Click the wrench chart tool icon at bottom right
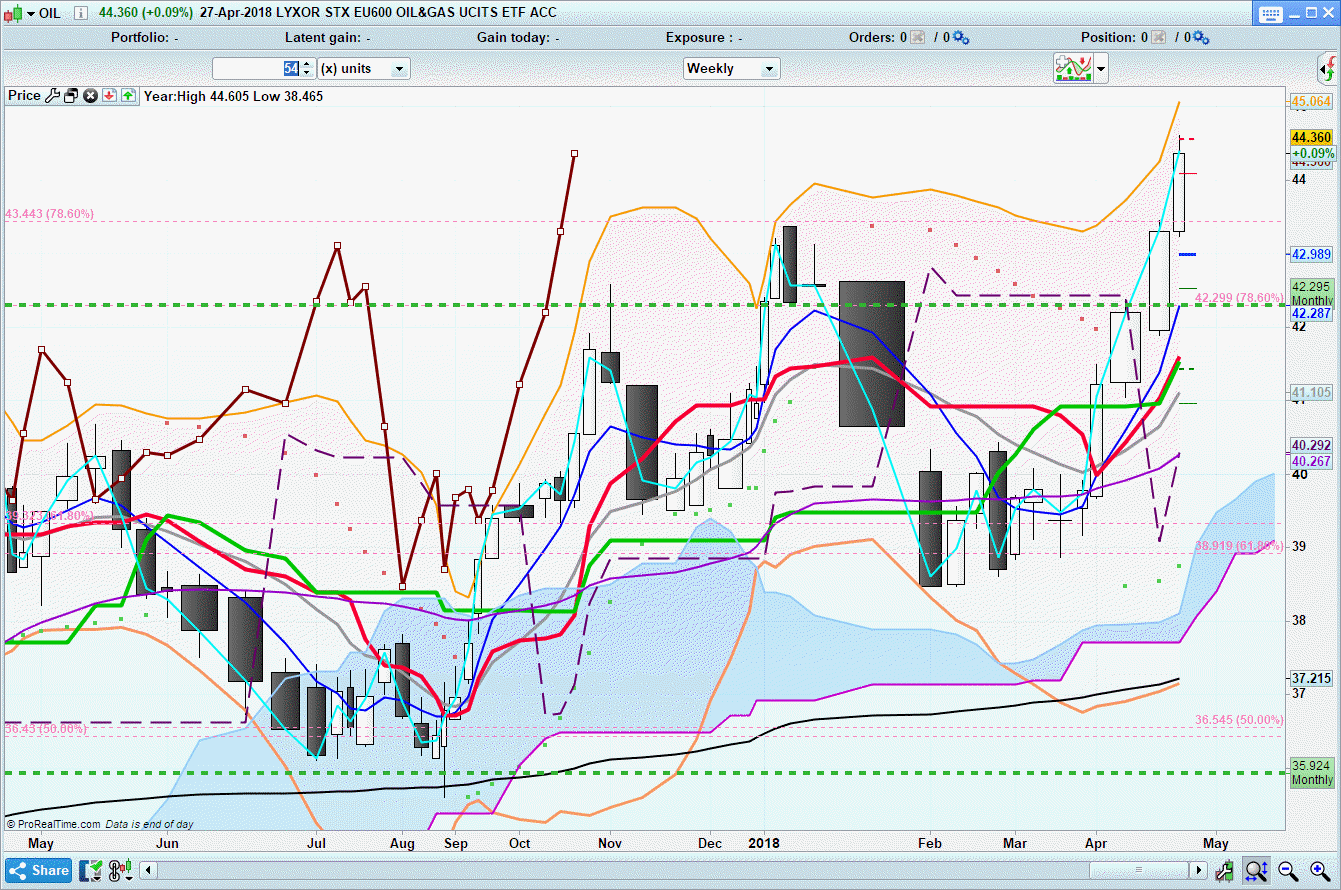Viewport: 1341px width, 890px height. (1225, 871)
